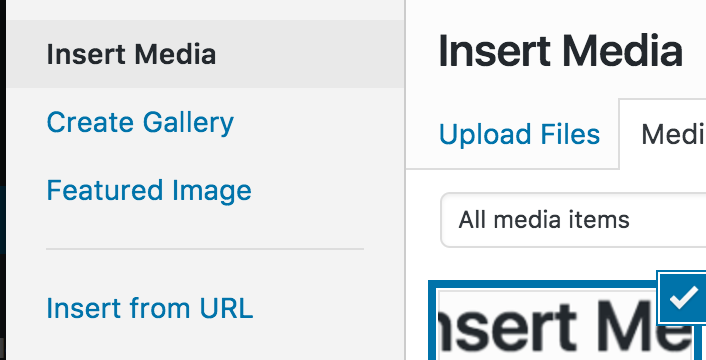Viewport: 706px width, 360px height.
Task: Open the Create Gallery option
Action: 140,122
